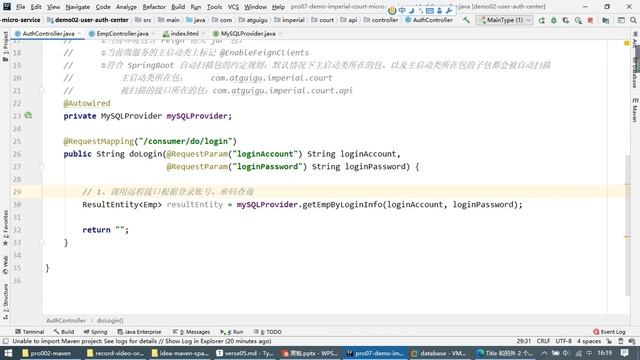The height and width of the screenshot is (360, 640).
Task: Open the Java Enterprise tool window
Action: pyautogui.click(x=139, y=332)
